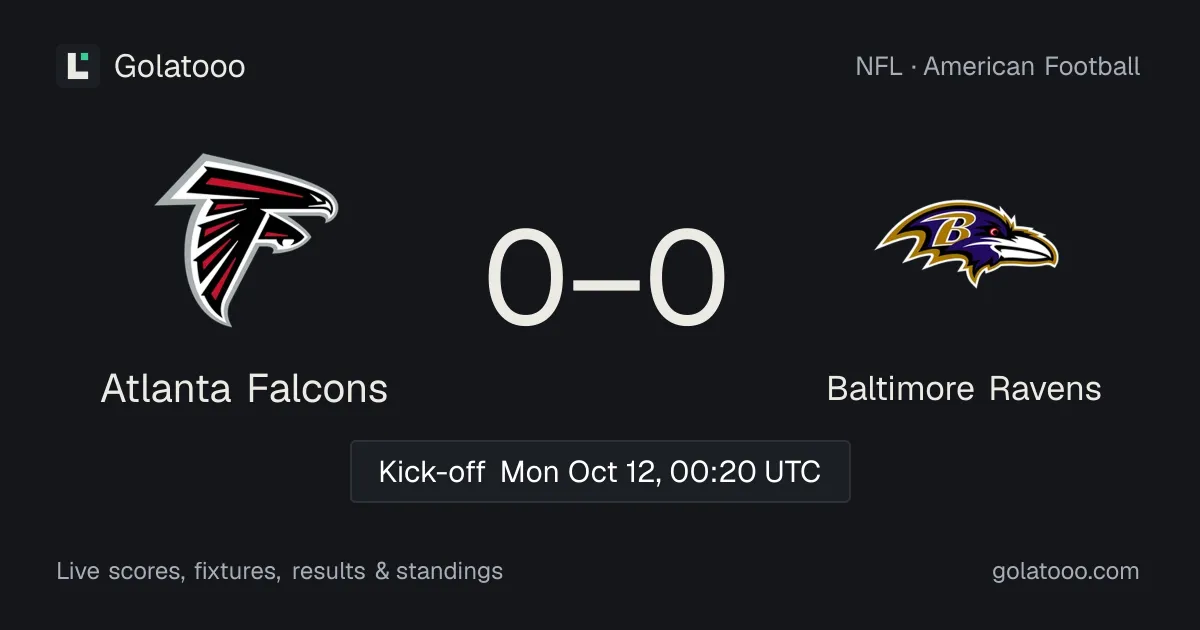Click the American Football sport label
Viewport: 1200px width, 630px height.
point(1032,67)
